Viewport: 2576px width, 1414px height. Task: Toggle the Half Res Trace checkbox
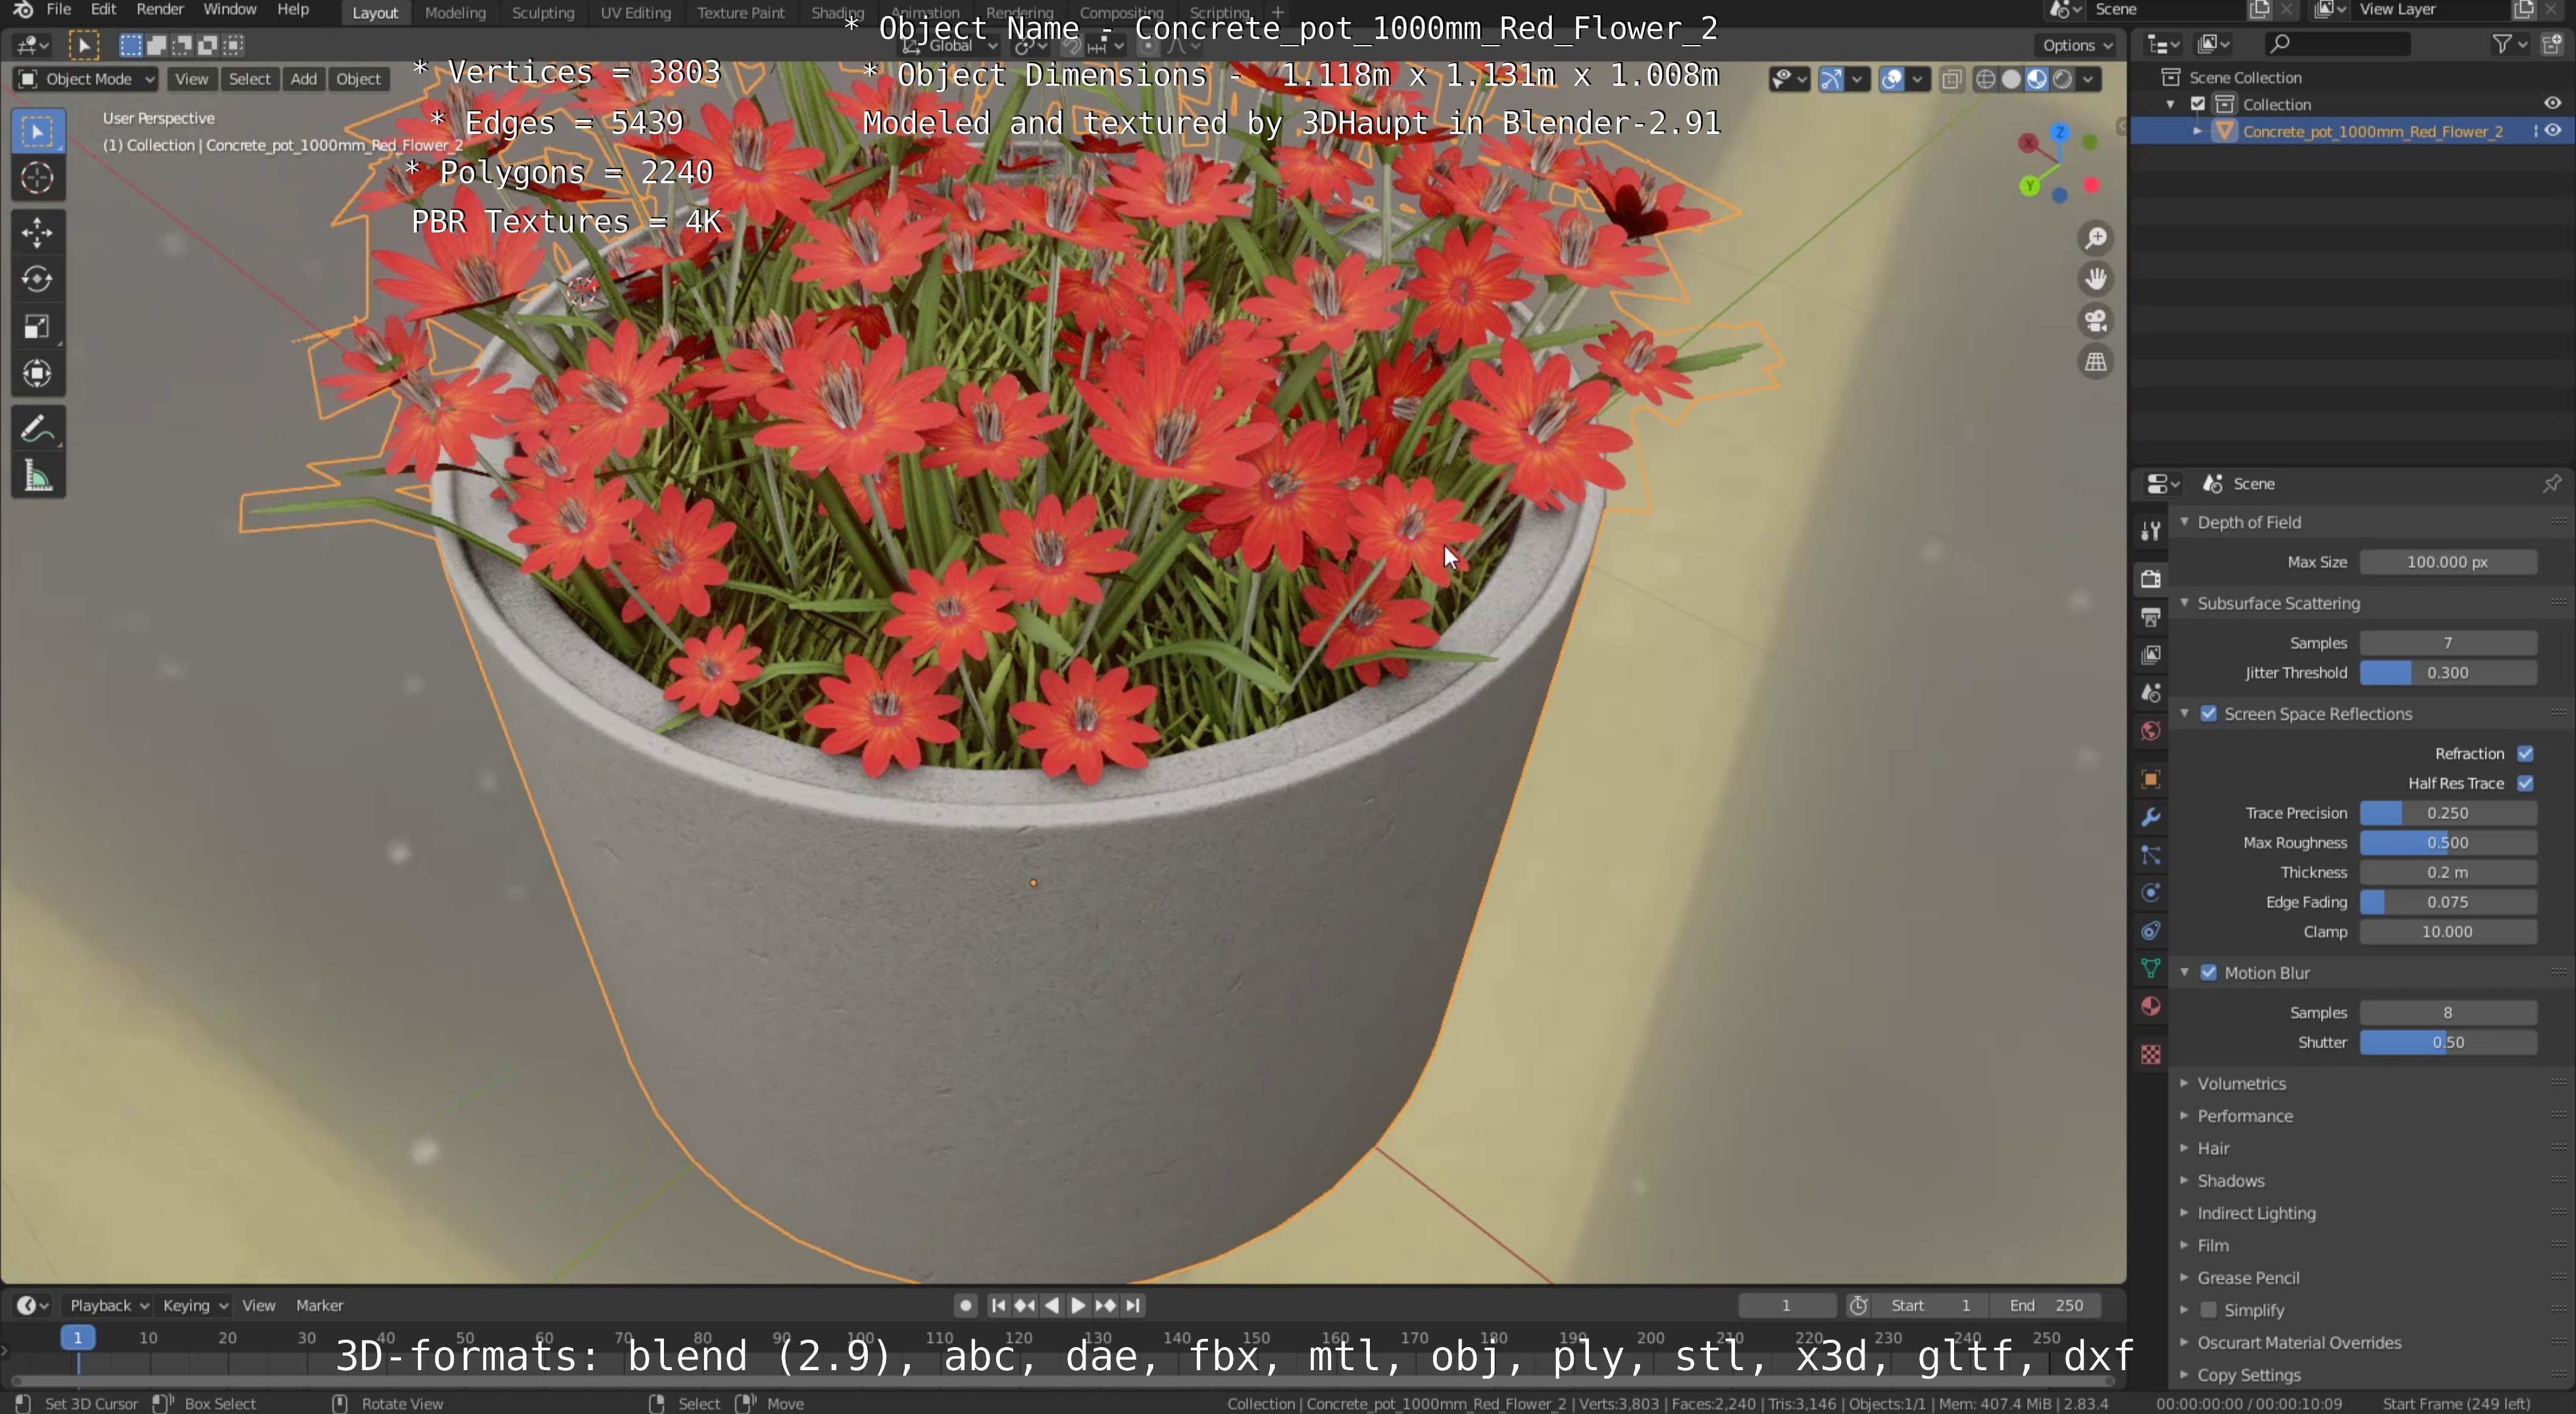point(2525,783)
